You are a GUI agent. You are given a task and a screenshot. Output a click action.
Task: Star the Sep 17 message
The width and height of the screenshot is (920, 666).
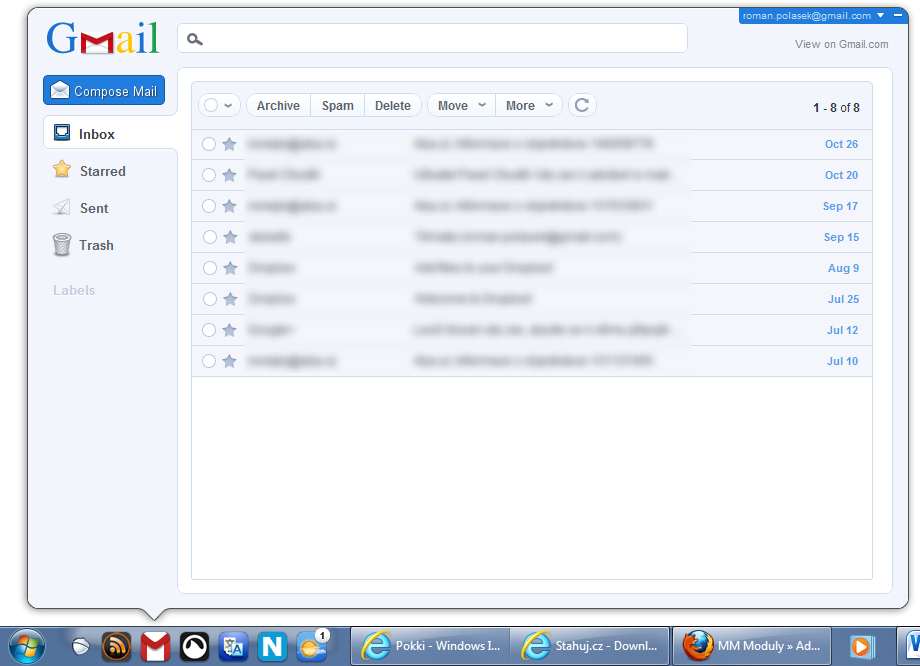pos(229,206)
